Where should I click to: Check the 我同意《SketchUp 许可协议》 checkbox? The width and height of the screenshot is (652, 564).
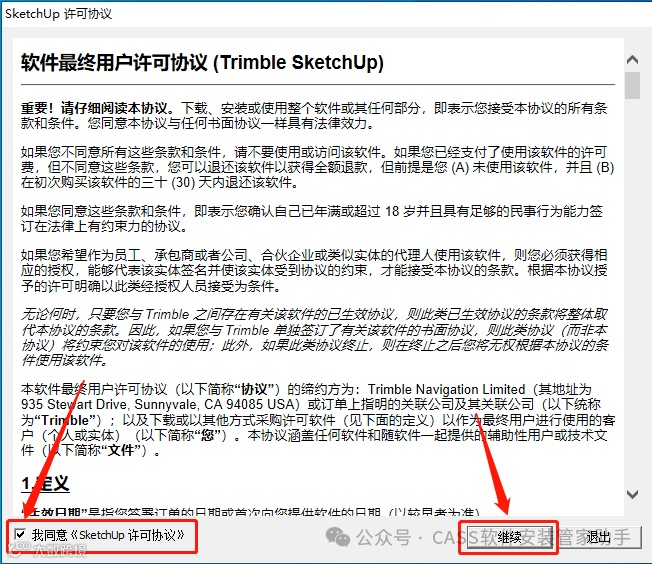pyautogui.click(x=20, y=534)
